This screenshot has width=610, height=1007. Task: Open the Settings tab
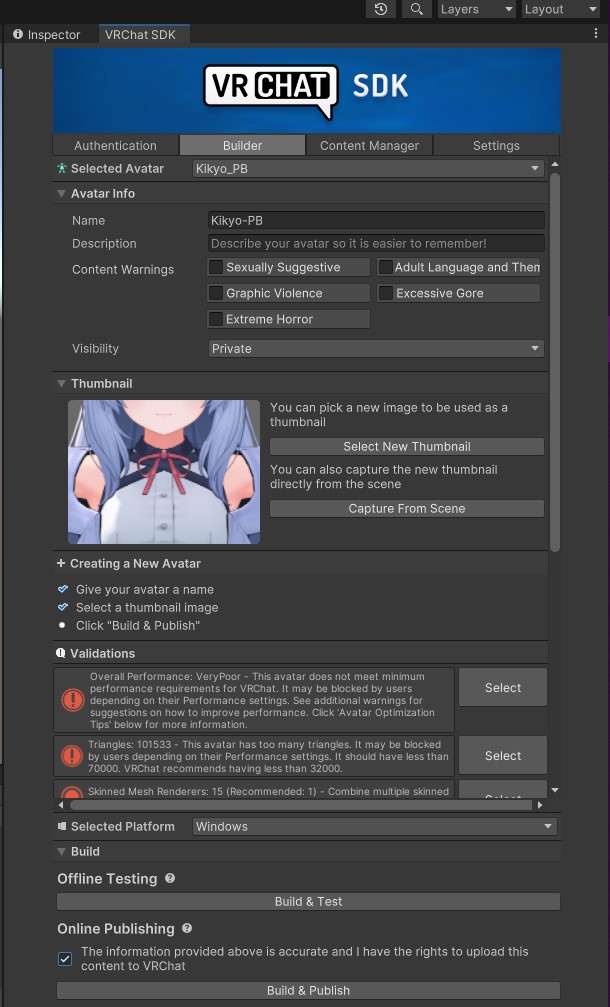pyautogui.click(x=496, y=146)
